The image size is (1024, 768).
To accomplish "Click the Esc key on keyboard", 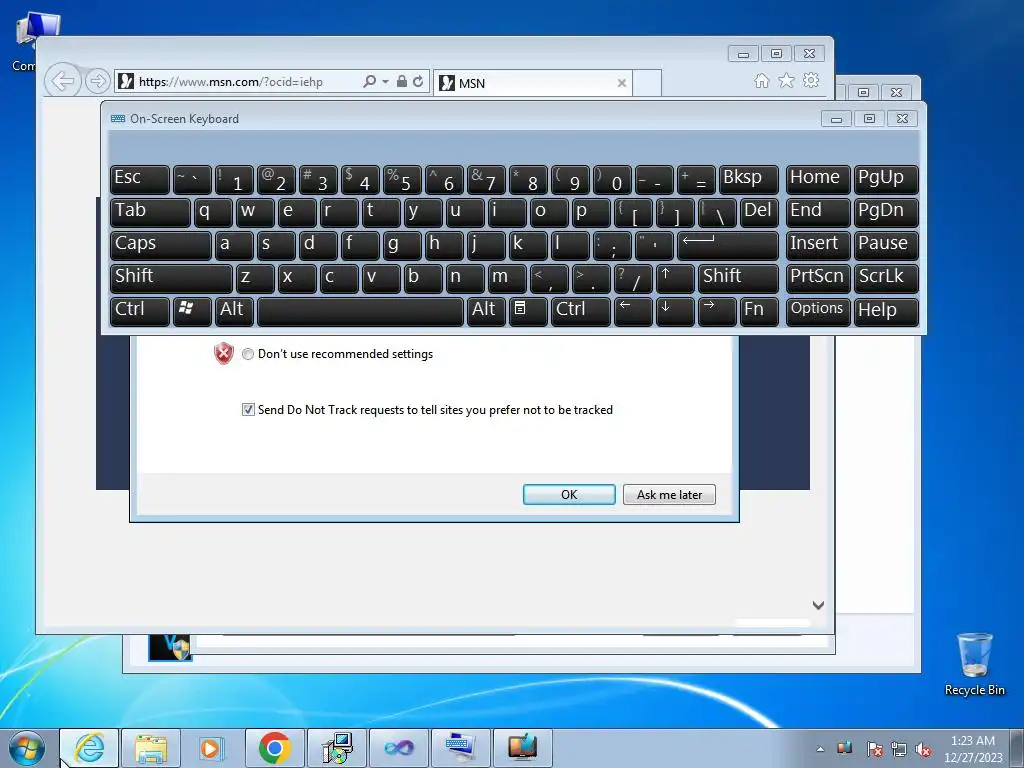I will pos(140,179).
